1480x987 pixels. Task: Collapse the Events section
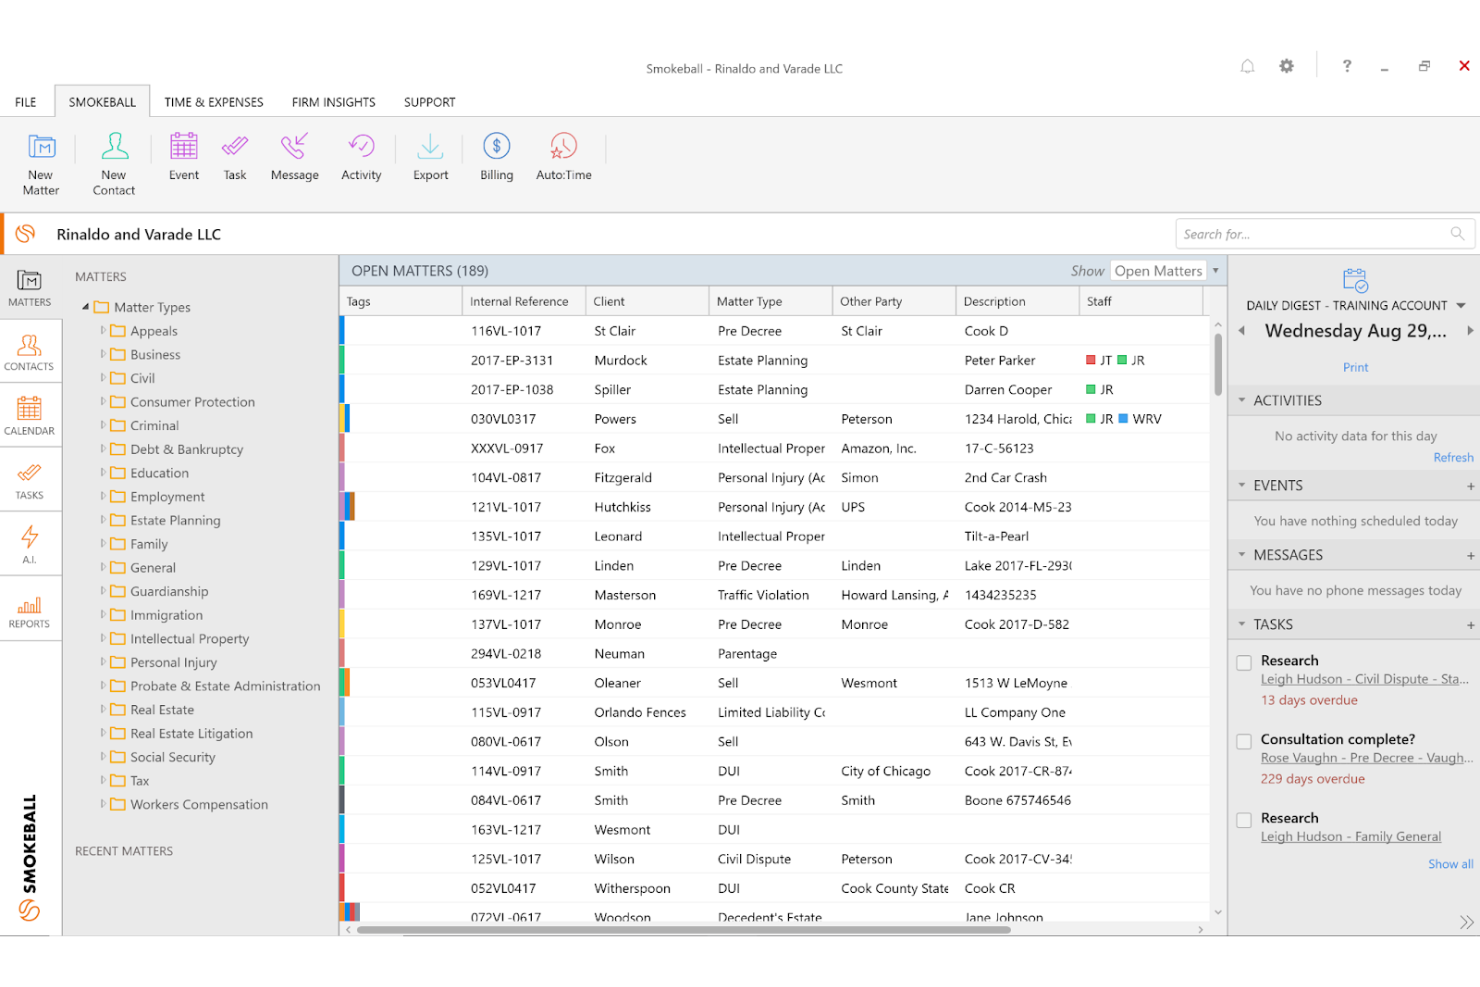pos(1242,485)
